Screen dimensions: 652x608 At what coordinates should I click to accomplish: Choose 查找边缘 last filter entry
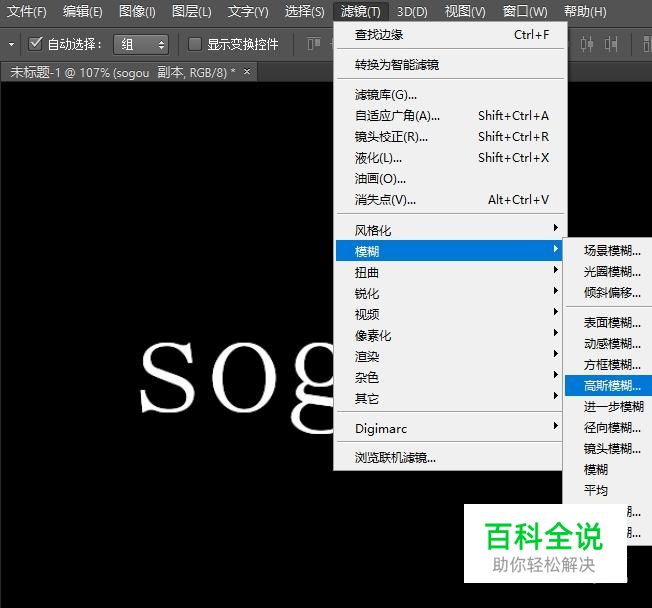tap(449, 35)
